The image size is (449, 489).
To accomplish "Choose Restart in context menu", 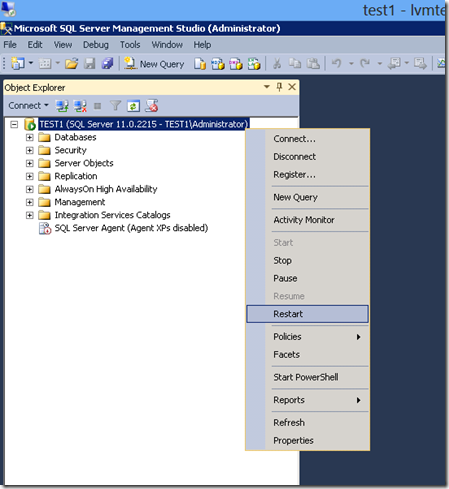I will (307, 314).
